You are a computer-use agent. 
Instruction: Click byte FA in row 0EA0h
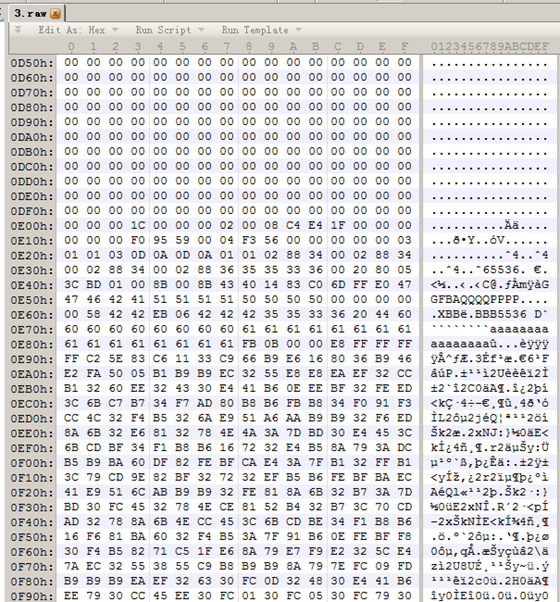[93, 374]
